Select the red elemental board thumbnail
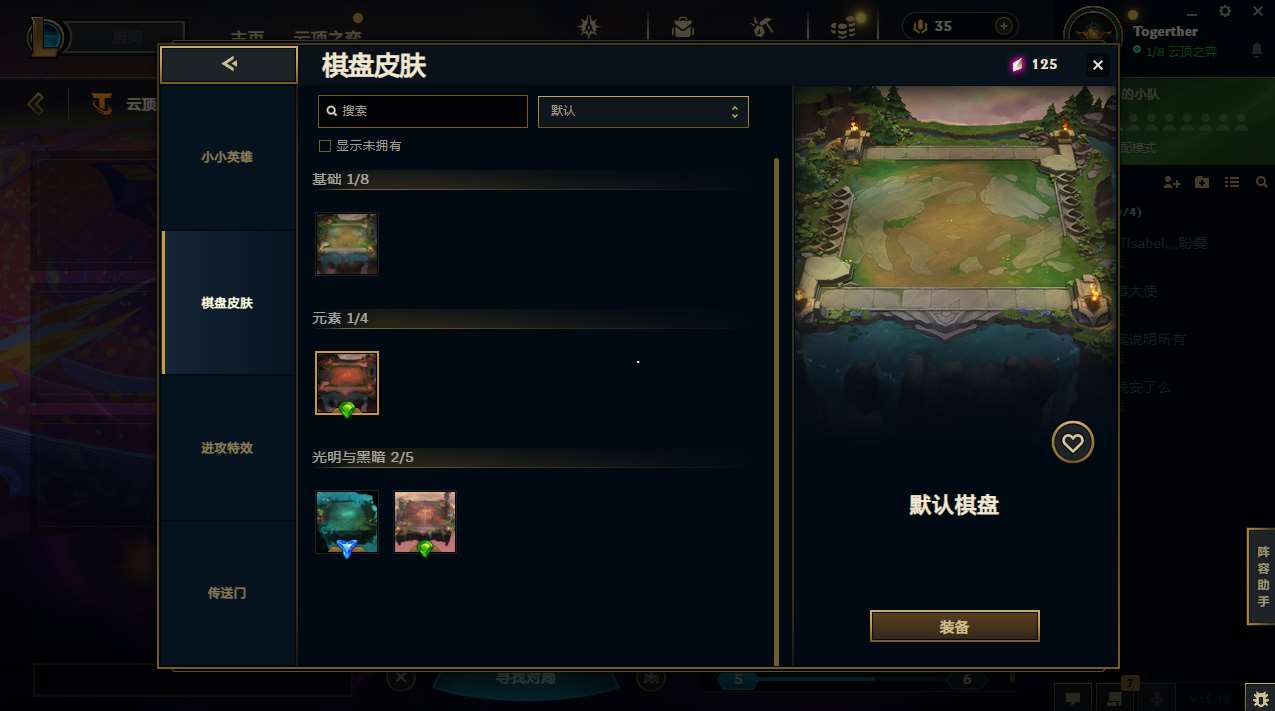 coord(347,383)
